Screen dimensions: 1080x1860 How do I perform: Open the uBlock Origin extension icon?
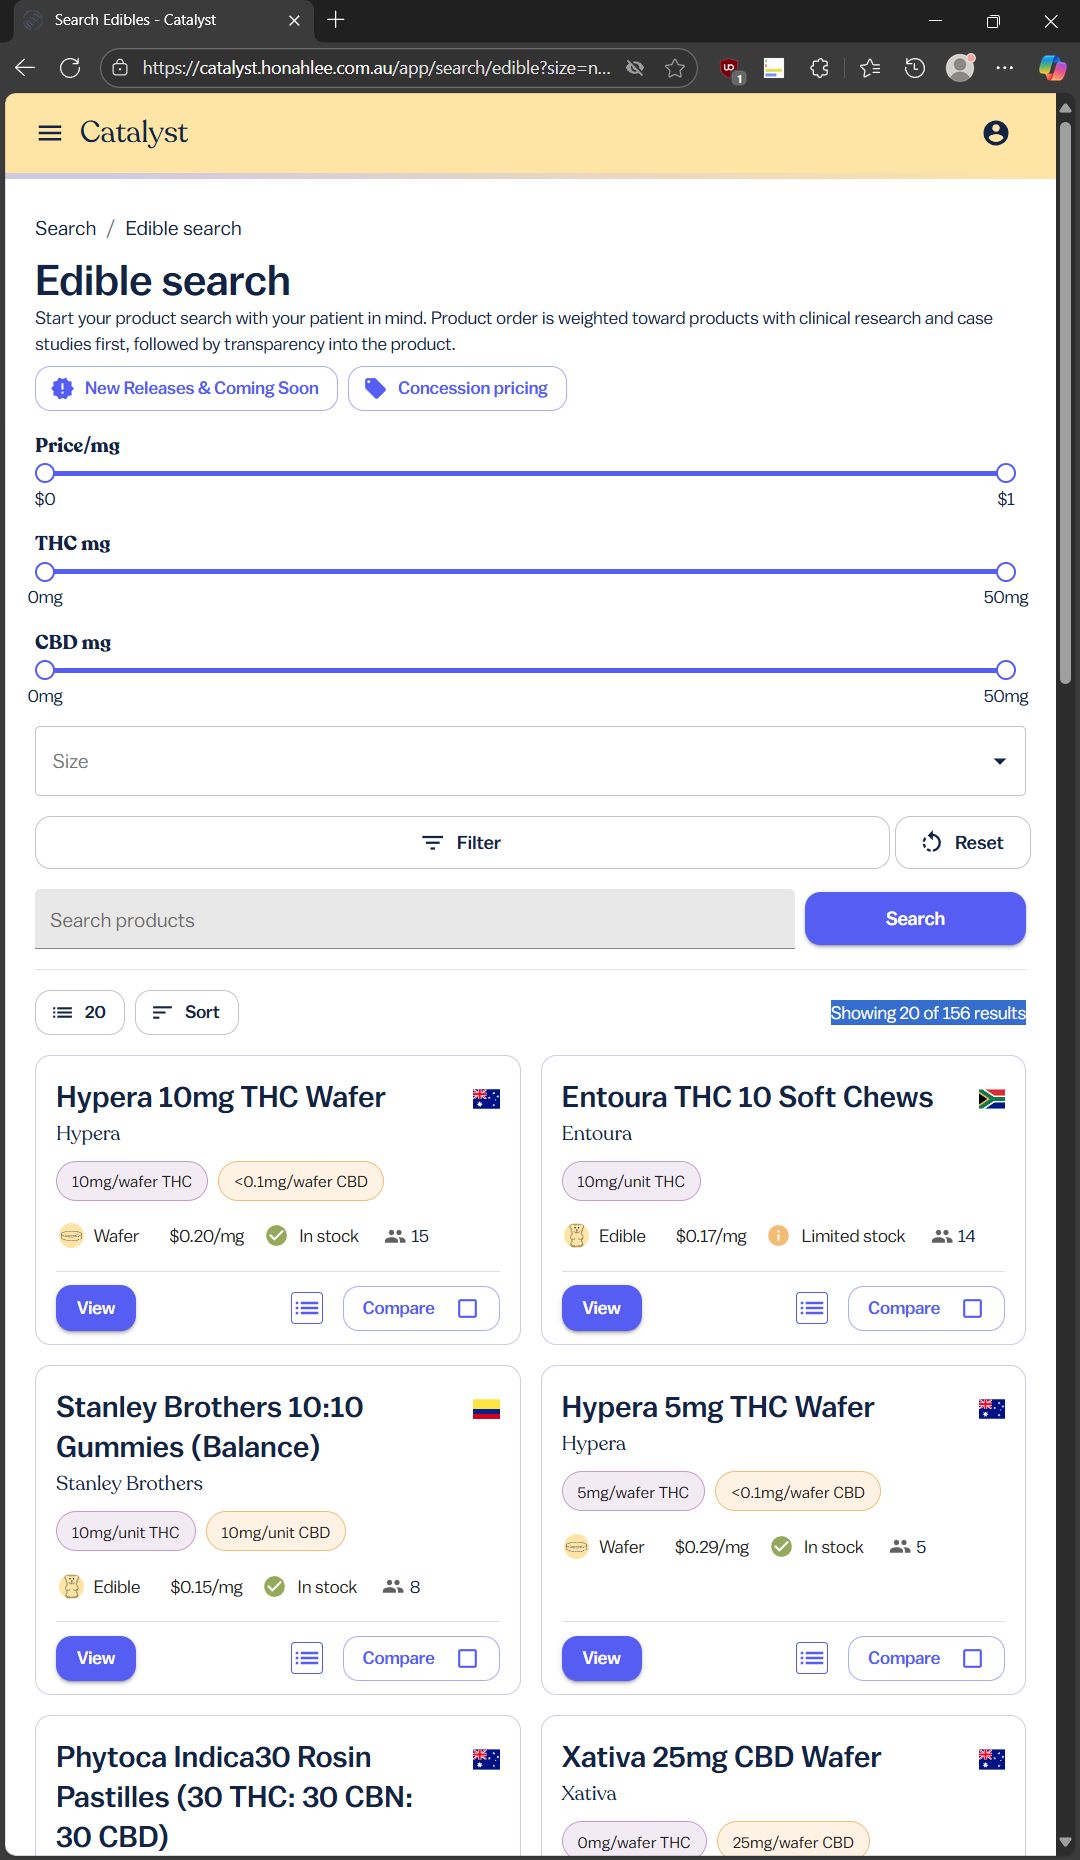pyautogui.click(x=731, y=68)
